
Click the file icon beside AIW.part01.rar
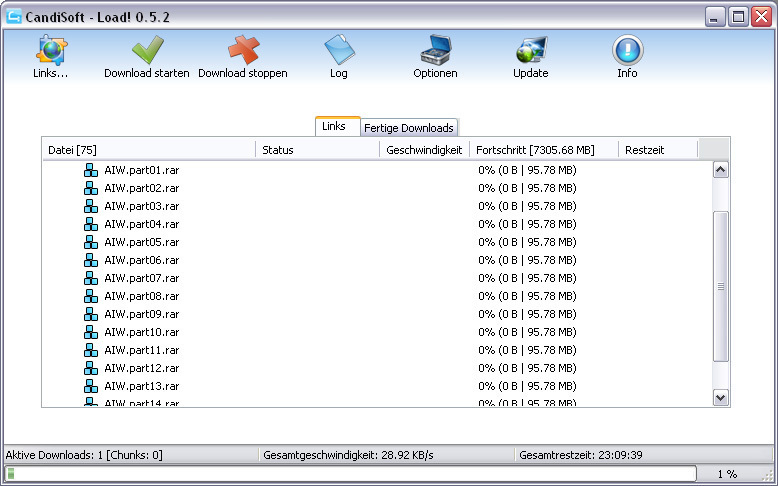pyautogui.click(x=91, y=170)
